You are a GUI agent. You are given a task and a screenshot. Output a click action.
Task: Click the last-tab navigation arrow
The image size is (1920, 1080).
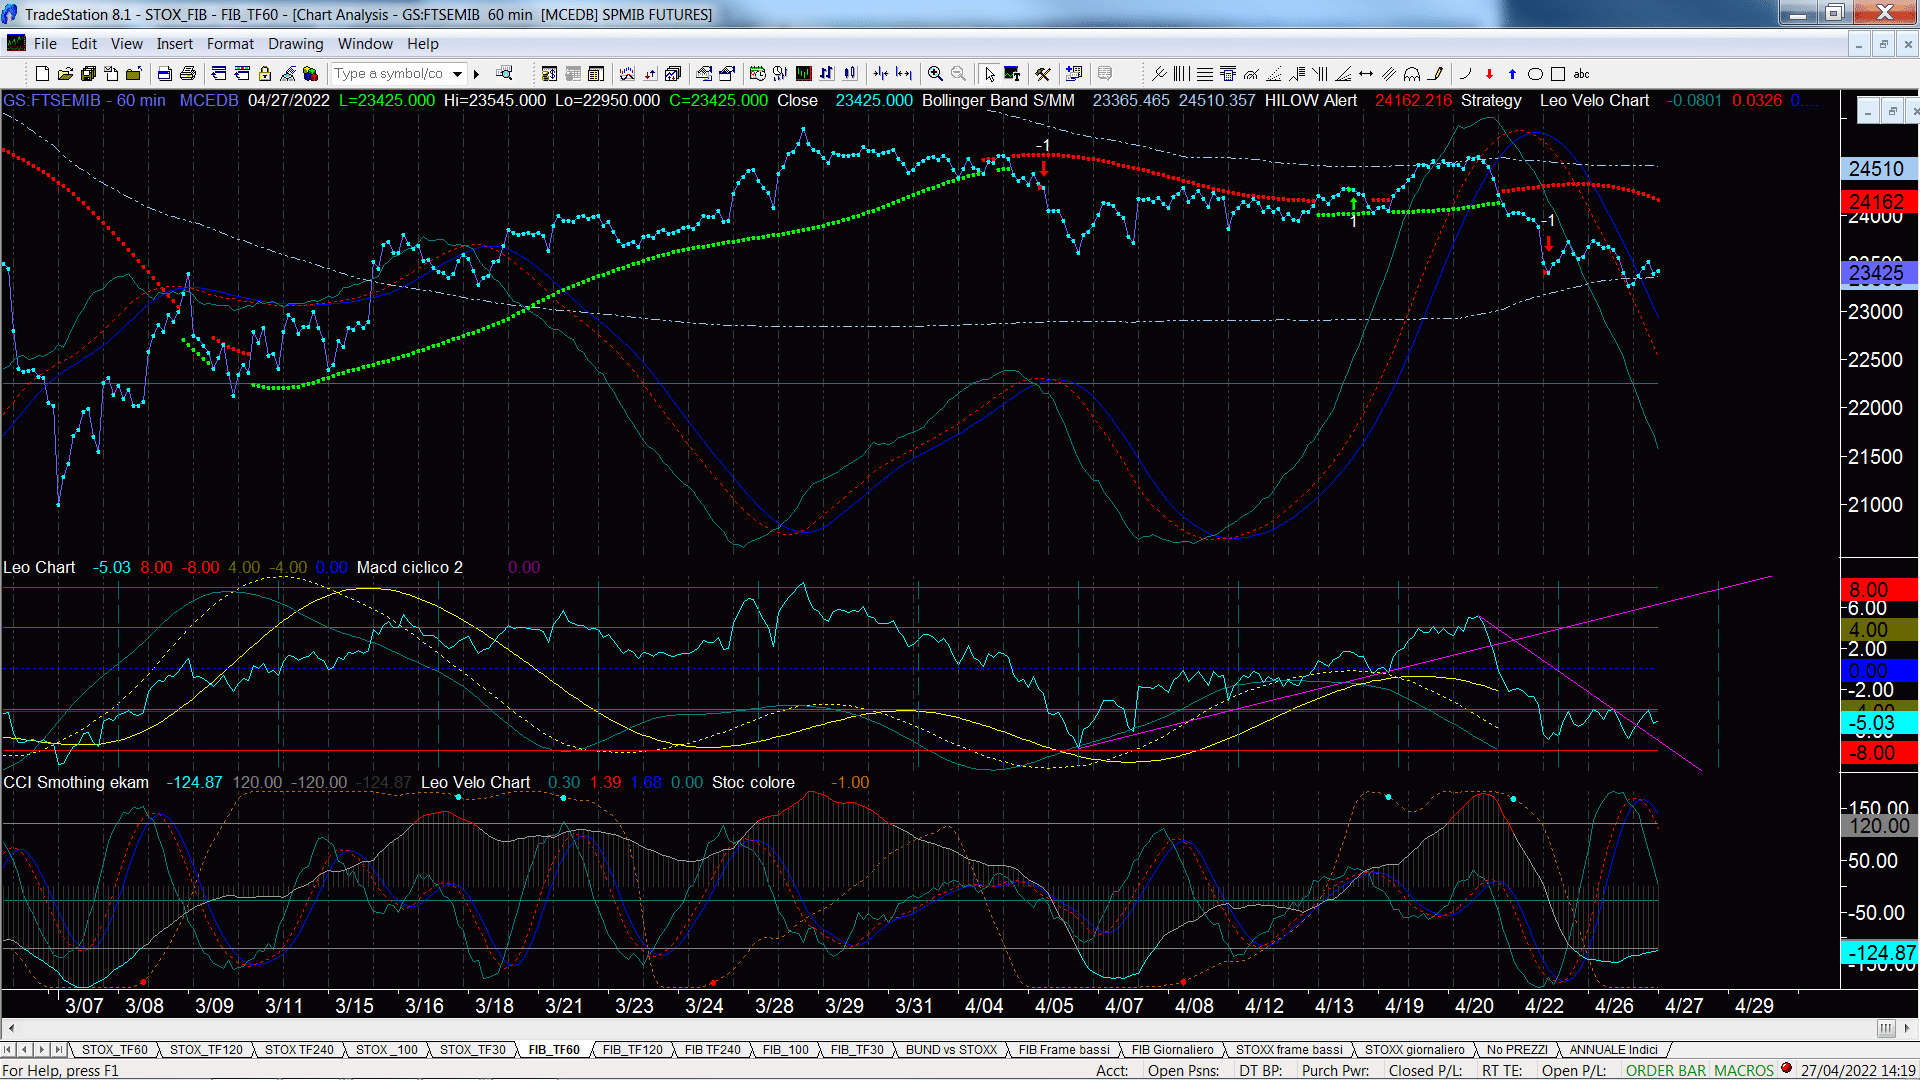tap(59, 1050)
